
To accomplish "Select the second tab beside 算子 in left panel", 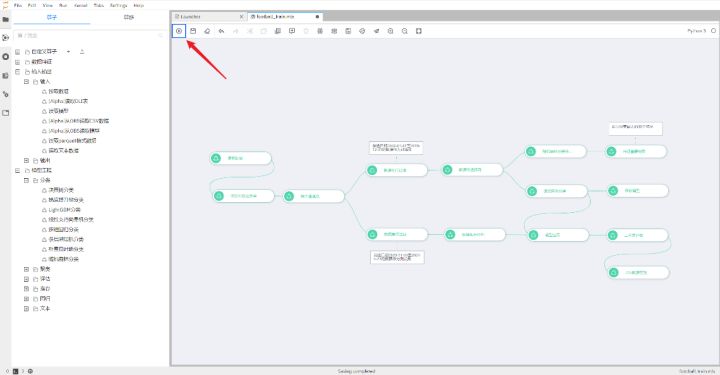I will pyautogui.click(x=129, y=17).
